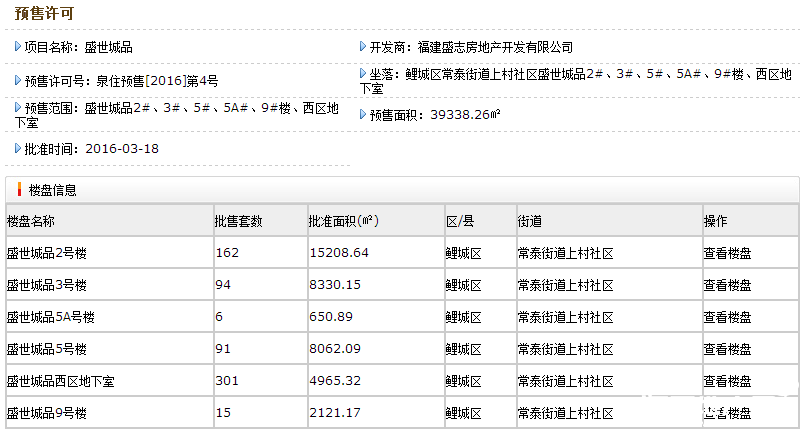The image size is (804, 432).
Task: Click the 8062.09 area value
Action: (335, 348)
